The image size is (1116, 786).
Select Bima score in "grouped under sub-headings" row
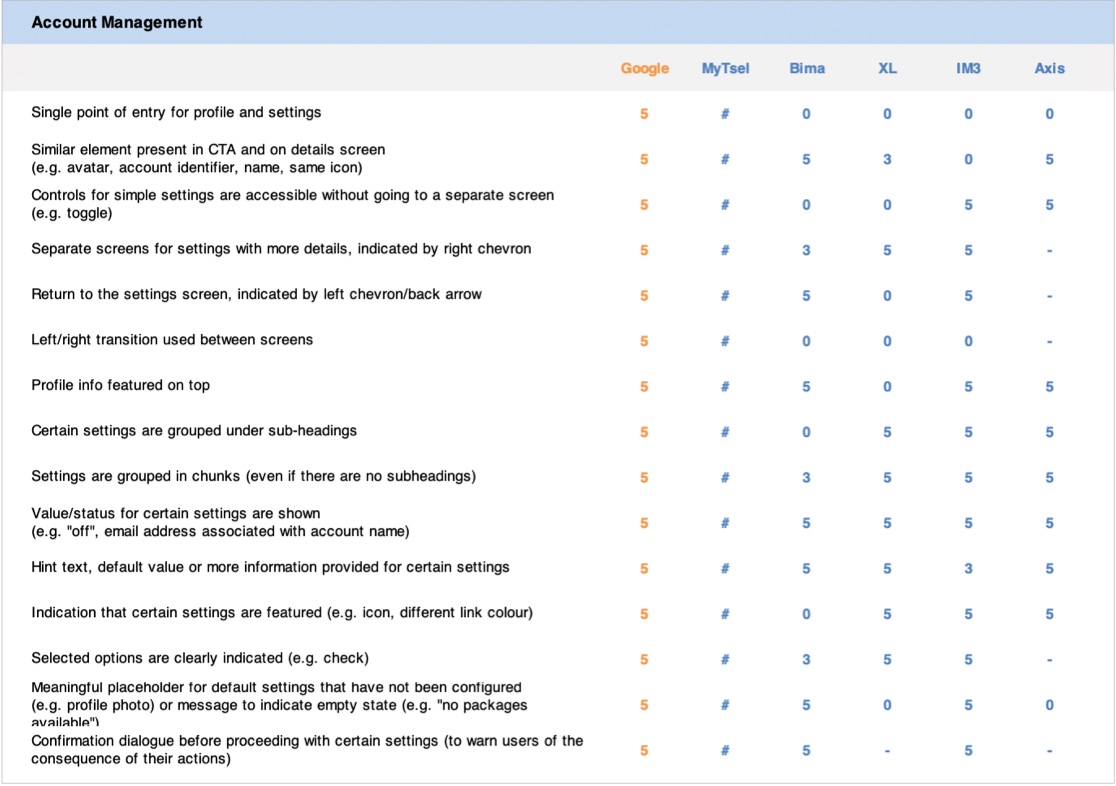pyautogui.click(x=806, y=432)
